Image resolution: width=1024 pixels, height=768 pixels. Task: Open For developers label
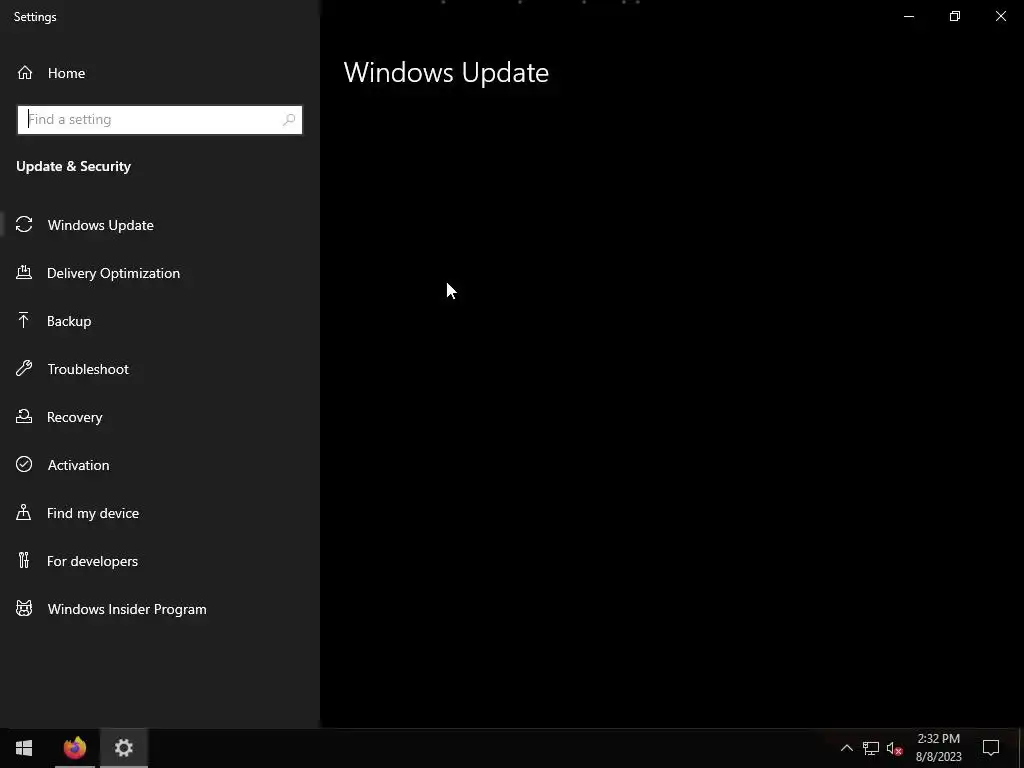pyautogui.click(x=92, y=561)
